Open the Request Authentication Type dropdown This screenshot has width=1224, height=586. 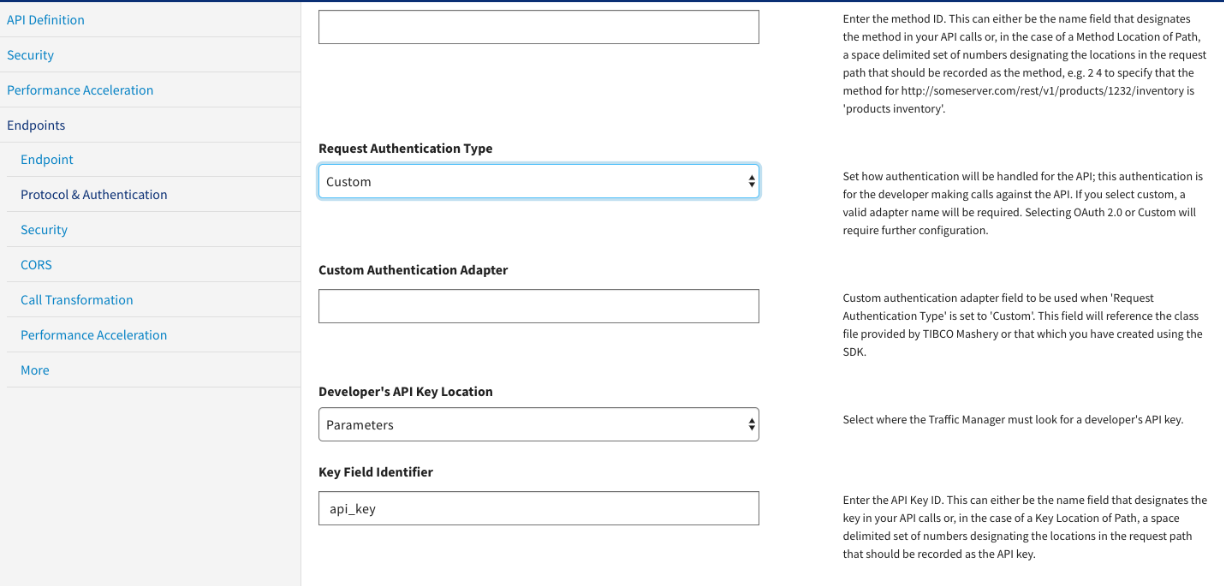(x=538, y=182)
